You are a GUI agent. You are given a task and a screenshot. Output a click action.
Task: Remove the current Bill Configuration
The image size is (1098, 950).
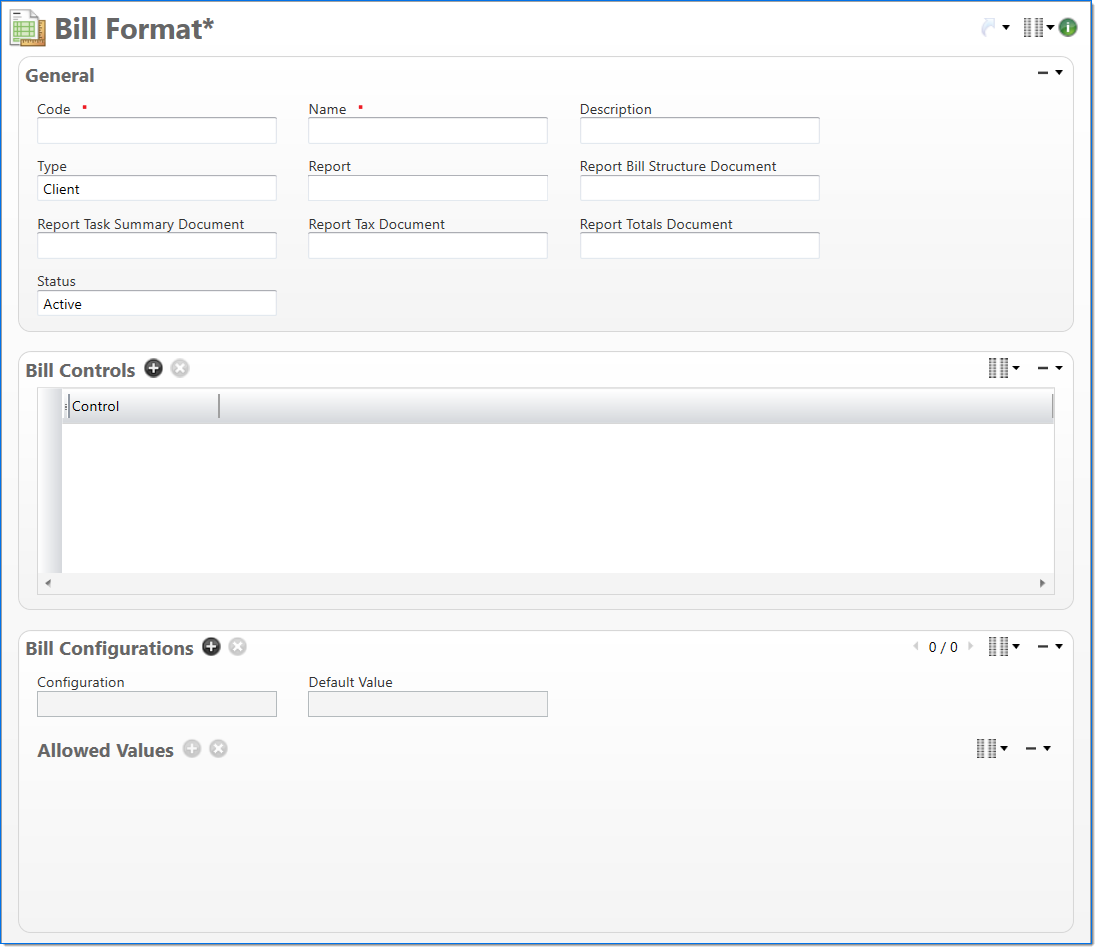click(237, 647)
